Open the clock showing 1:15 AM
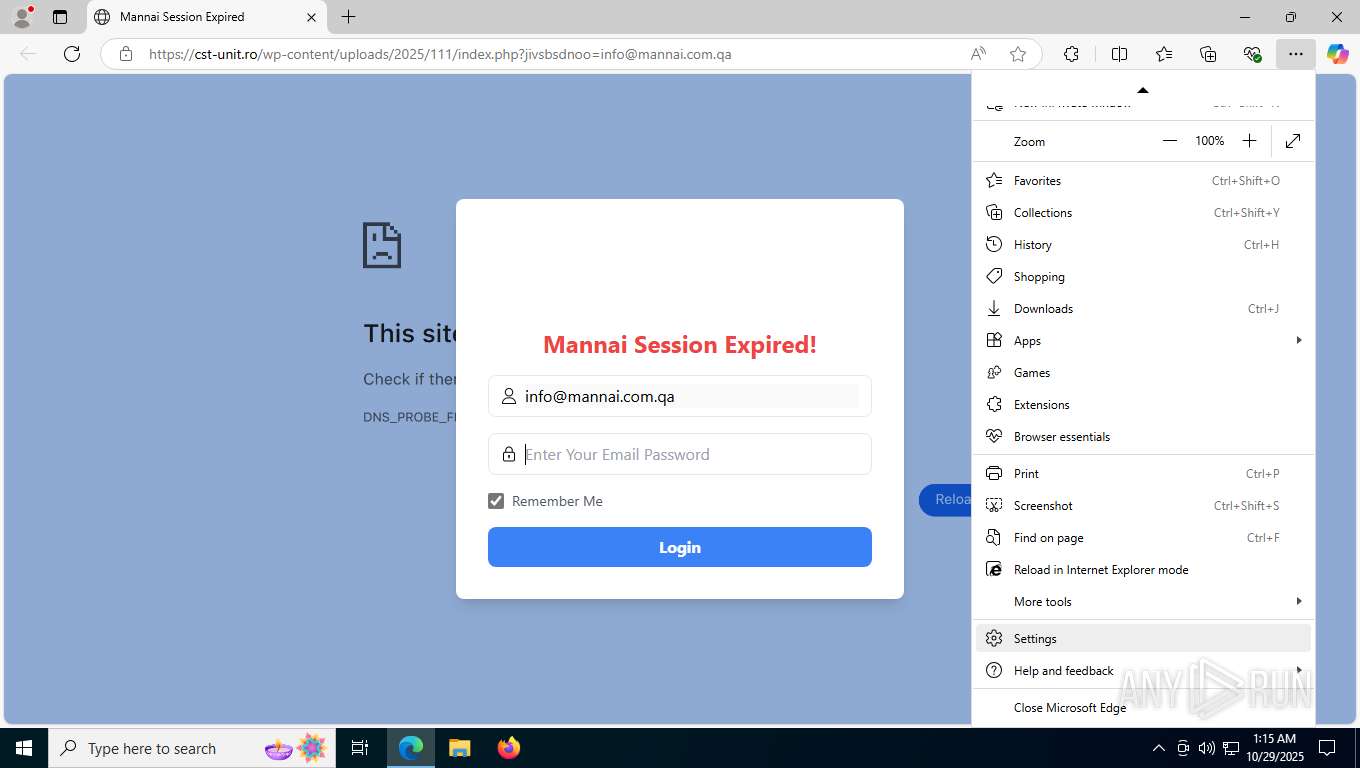This screenshot has height=768, width=1360. 1274,748
